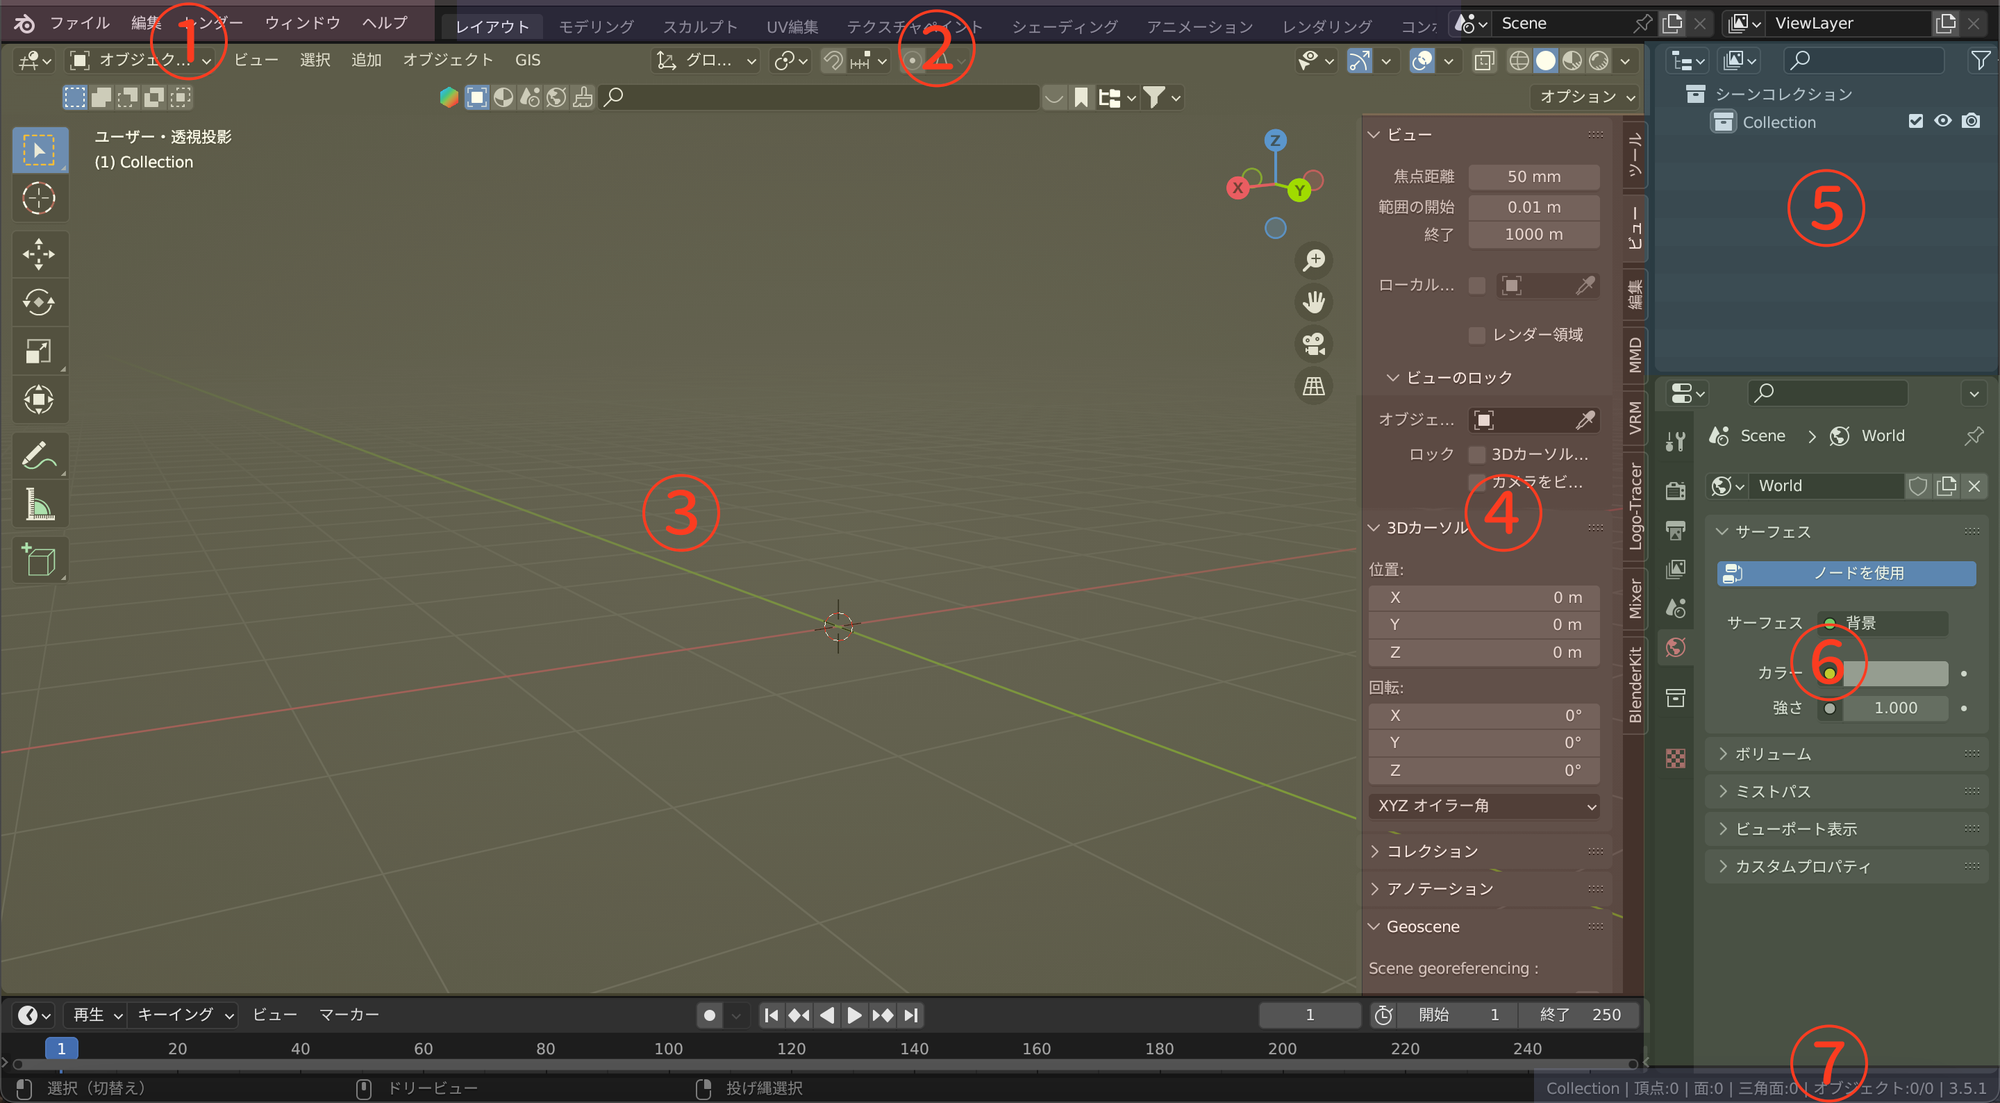Image resolution: width=2000 pixels, height=1103 pixels.
Task: Toggle auto keying record button
Action: click(710, 1016)
